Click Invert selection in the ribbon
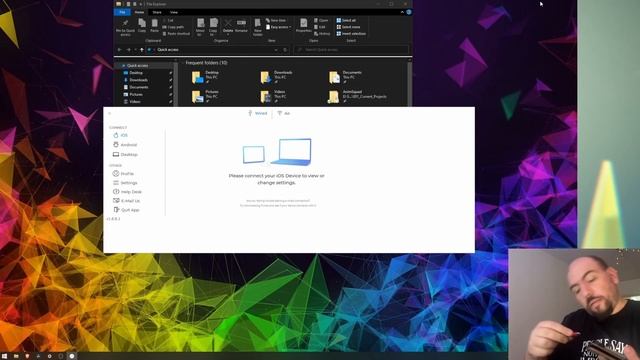 tap(351, 33)
